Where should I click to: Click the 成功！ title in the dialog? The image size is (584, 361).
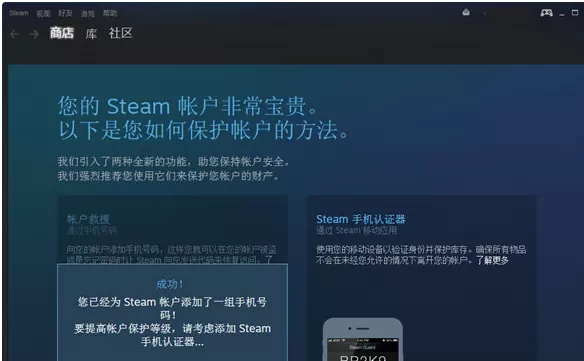(170, 284)
